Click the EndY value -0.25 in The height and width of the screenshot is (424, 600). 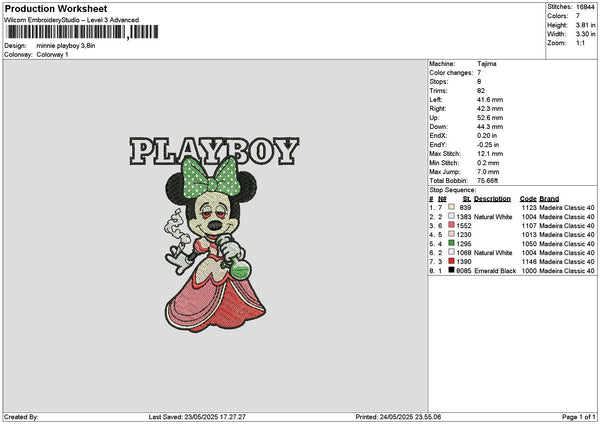coord(488,145)
